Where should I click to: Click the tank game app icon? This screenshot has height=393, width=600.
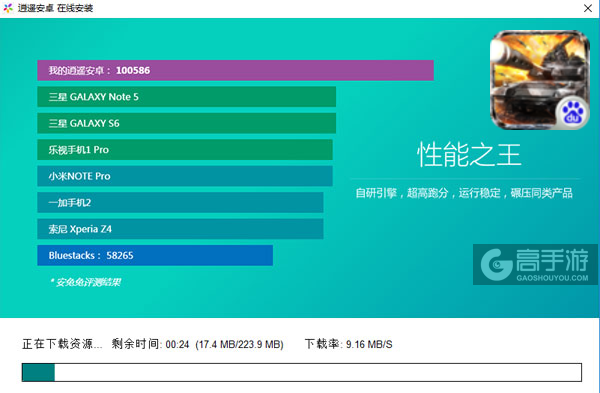click(x=540, y=80)
